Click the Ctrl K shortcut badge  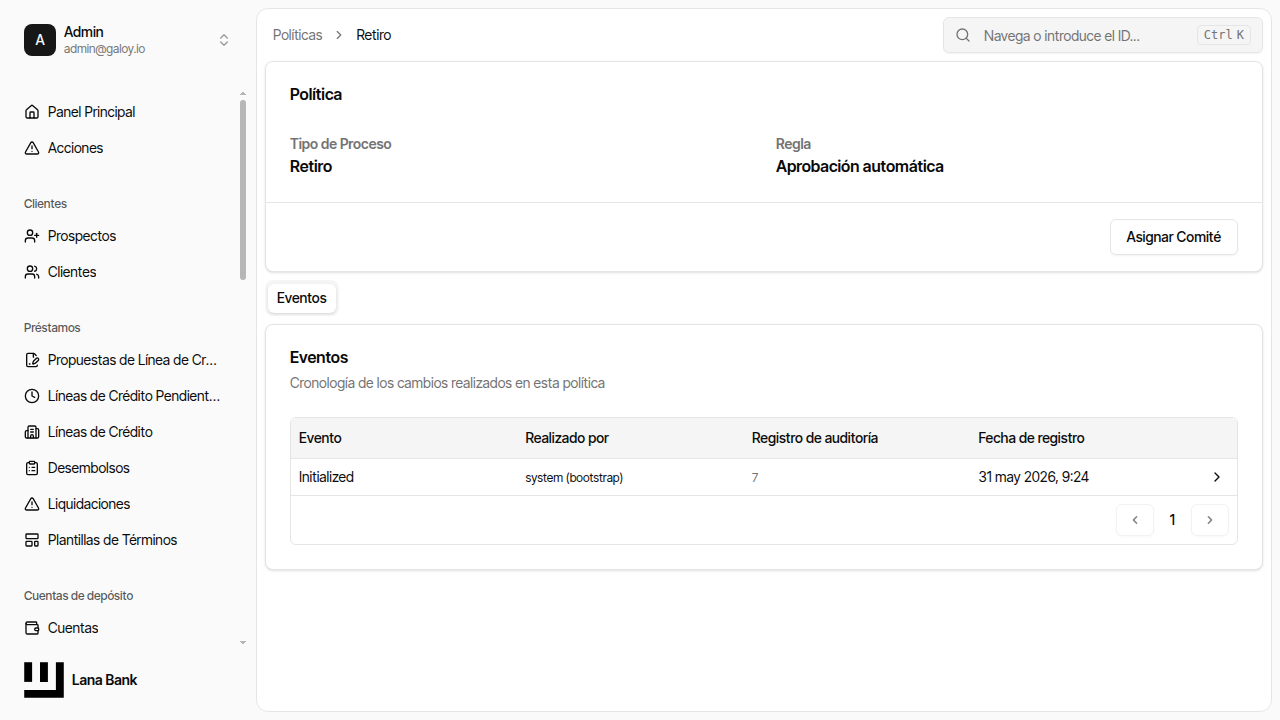click(x=1224, y=35)
